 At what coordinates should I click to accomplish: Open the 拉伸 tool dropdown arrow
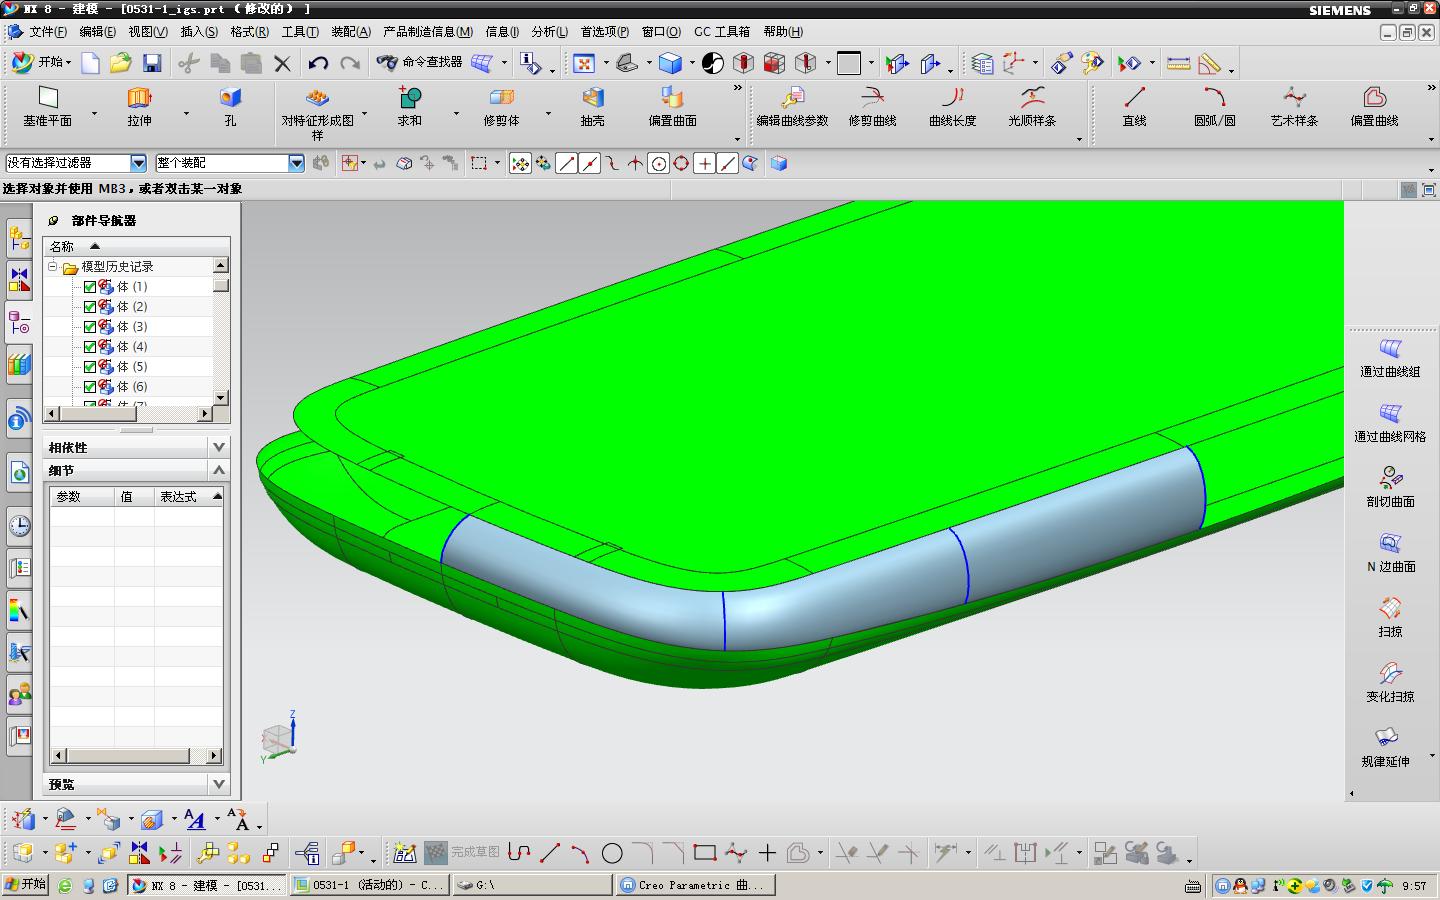click(x=186, y=113)
